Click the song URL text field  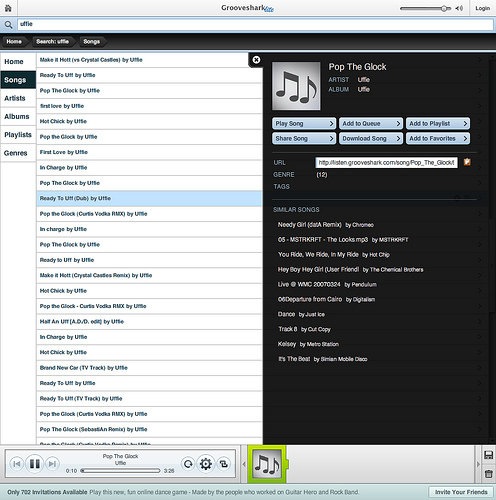(386, 163)
